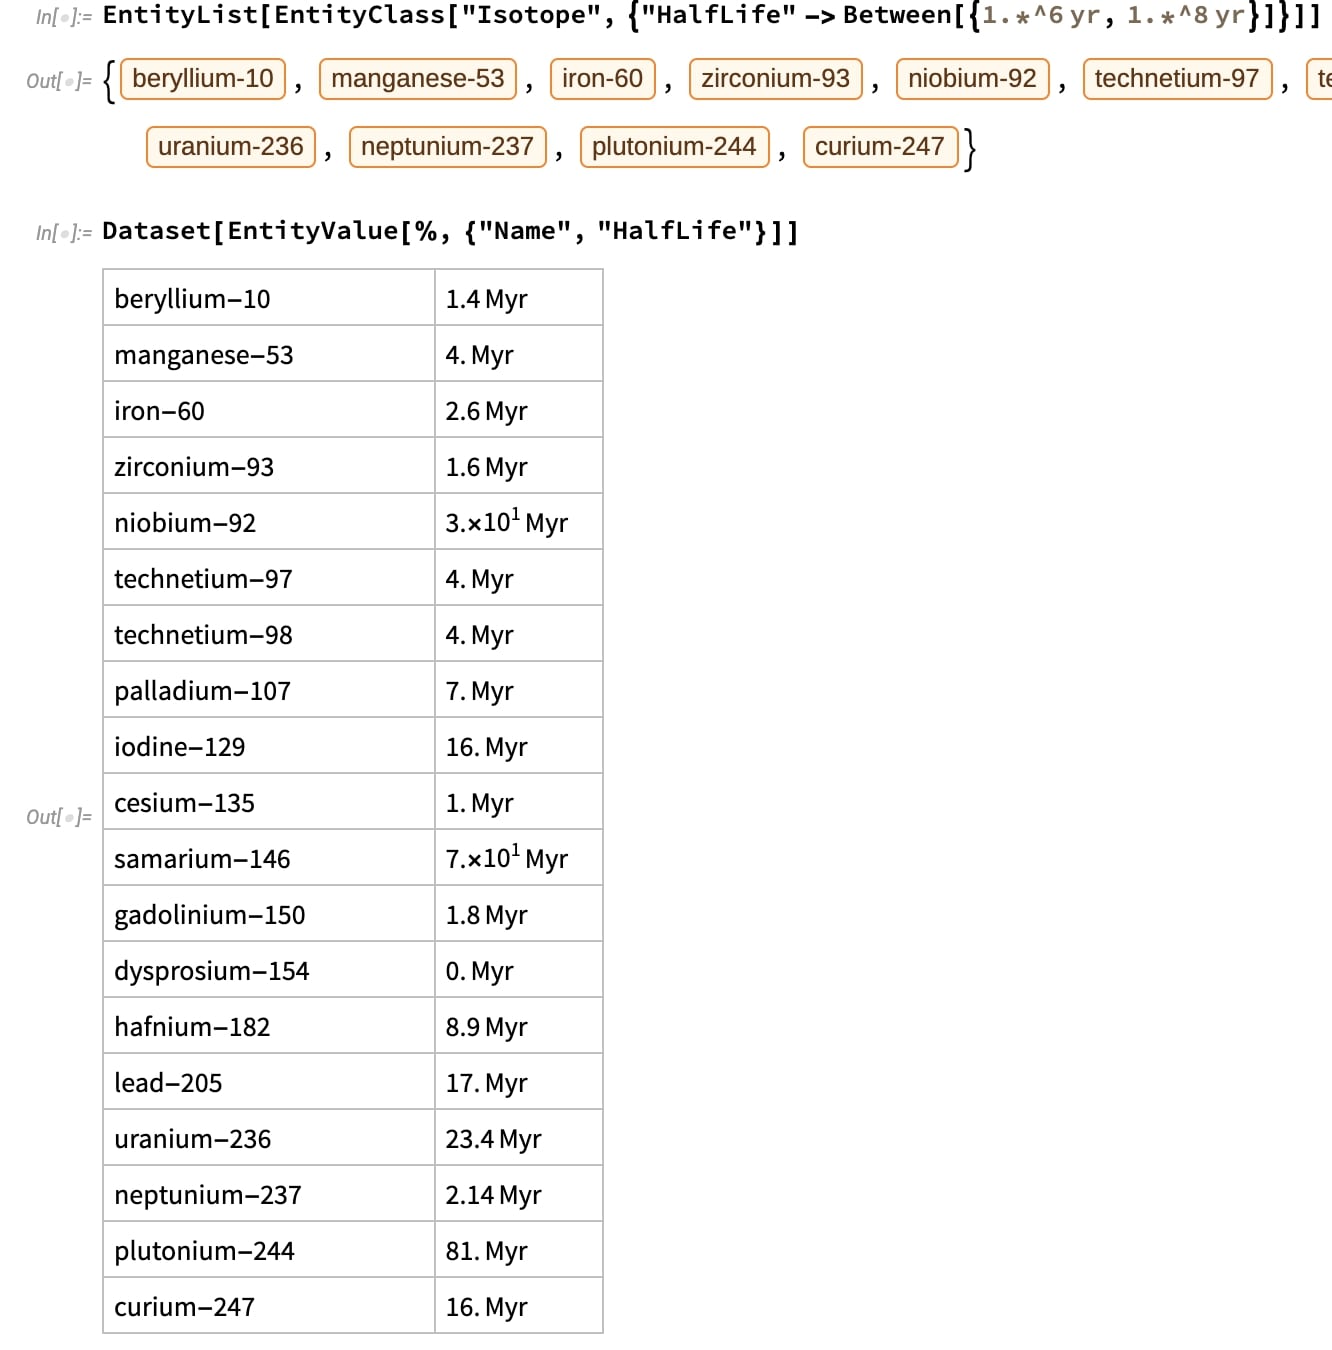1332x1350 pixels.
Task: Click the beryllium-10 entity chip
Action: click(202, 79)
